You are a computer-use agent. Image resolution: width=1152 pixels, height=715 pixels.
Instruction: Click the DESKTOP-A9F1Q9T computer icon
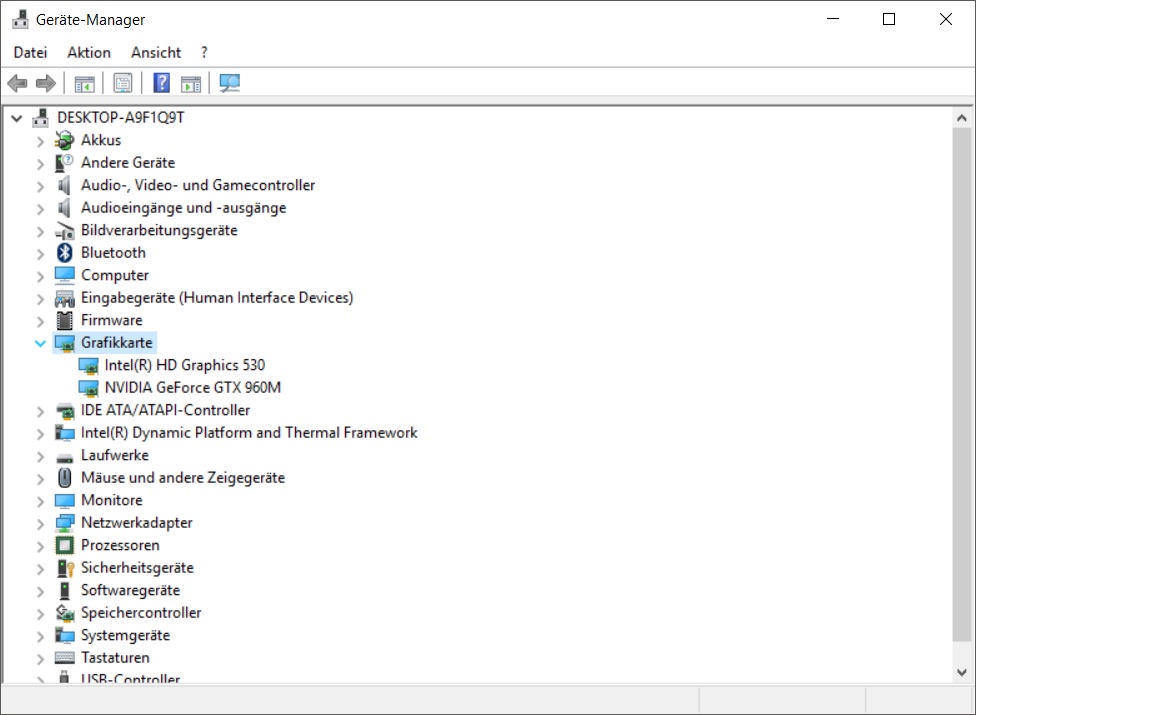(x=40, y=118)
